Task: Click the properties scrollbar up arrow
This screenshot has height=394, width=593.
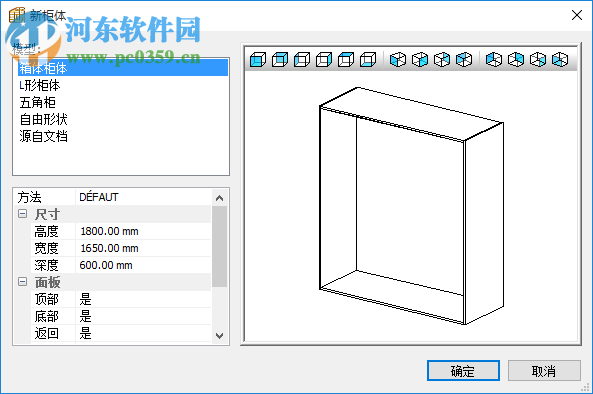Action: (219, 197)
